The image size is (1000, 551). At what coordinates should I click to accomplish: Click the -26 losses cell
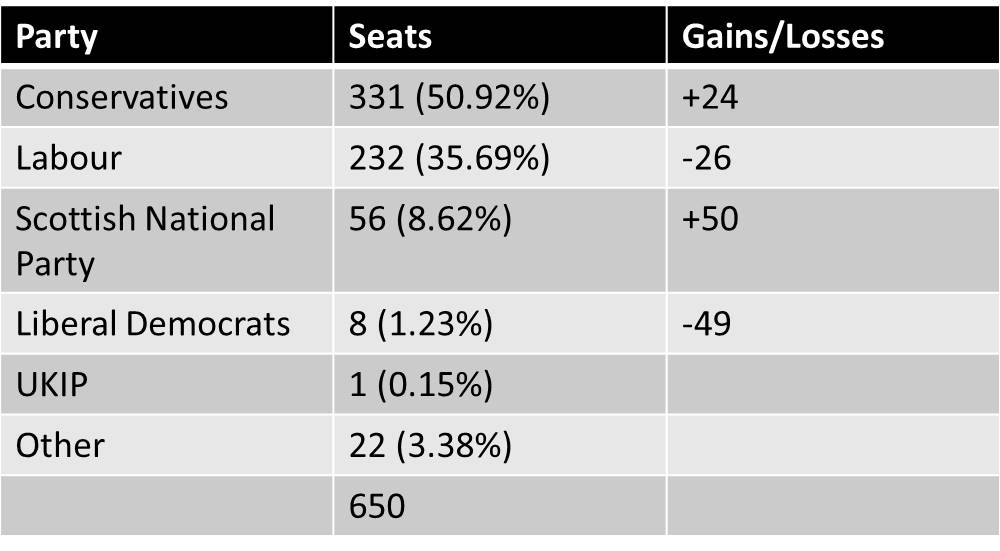click(706, 158)
